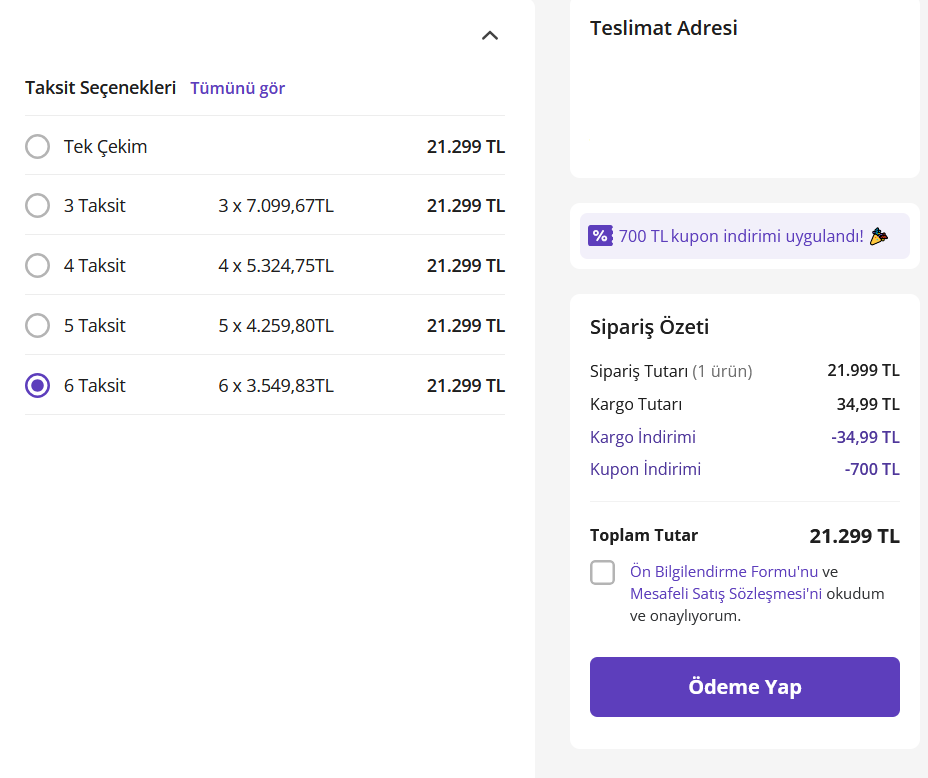Pick the 5 Taksit installment option

tap(37, 326)
